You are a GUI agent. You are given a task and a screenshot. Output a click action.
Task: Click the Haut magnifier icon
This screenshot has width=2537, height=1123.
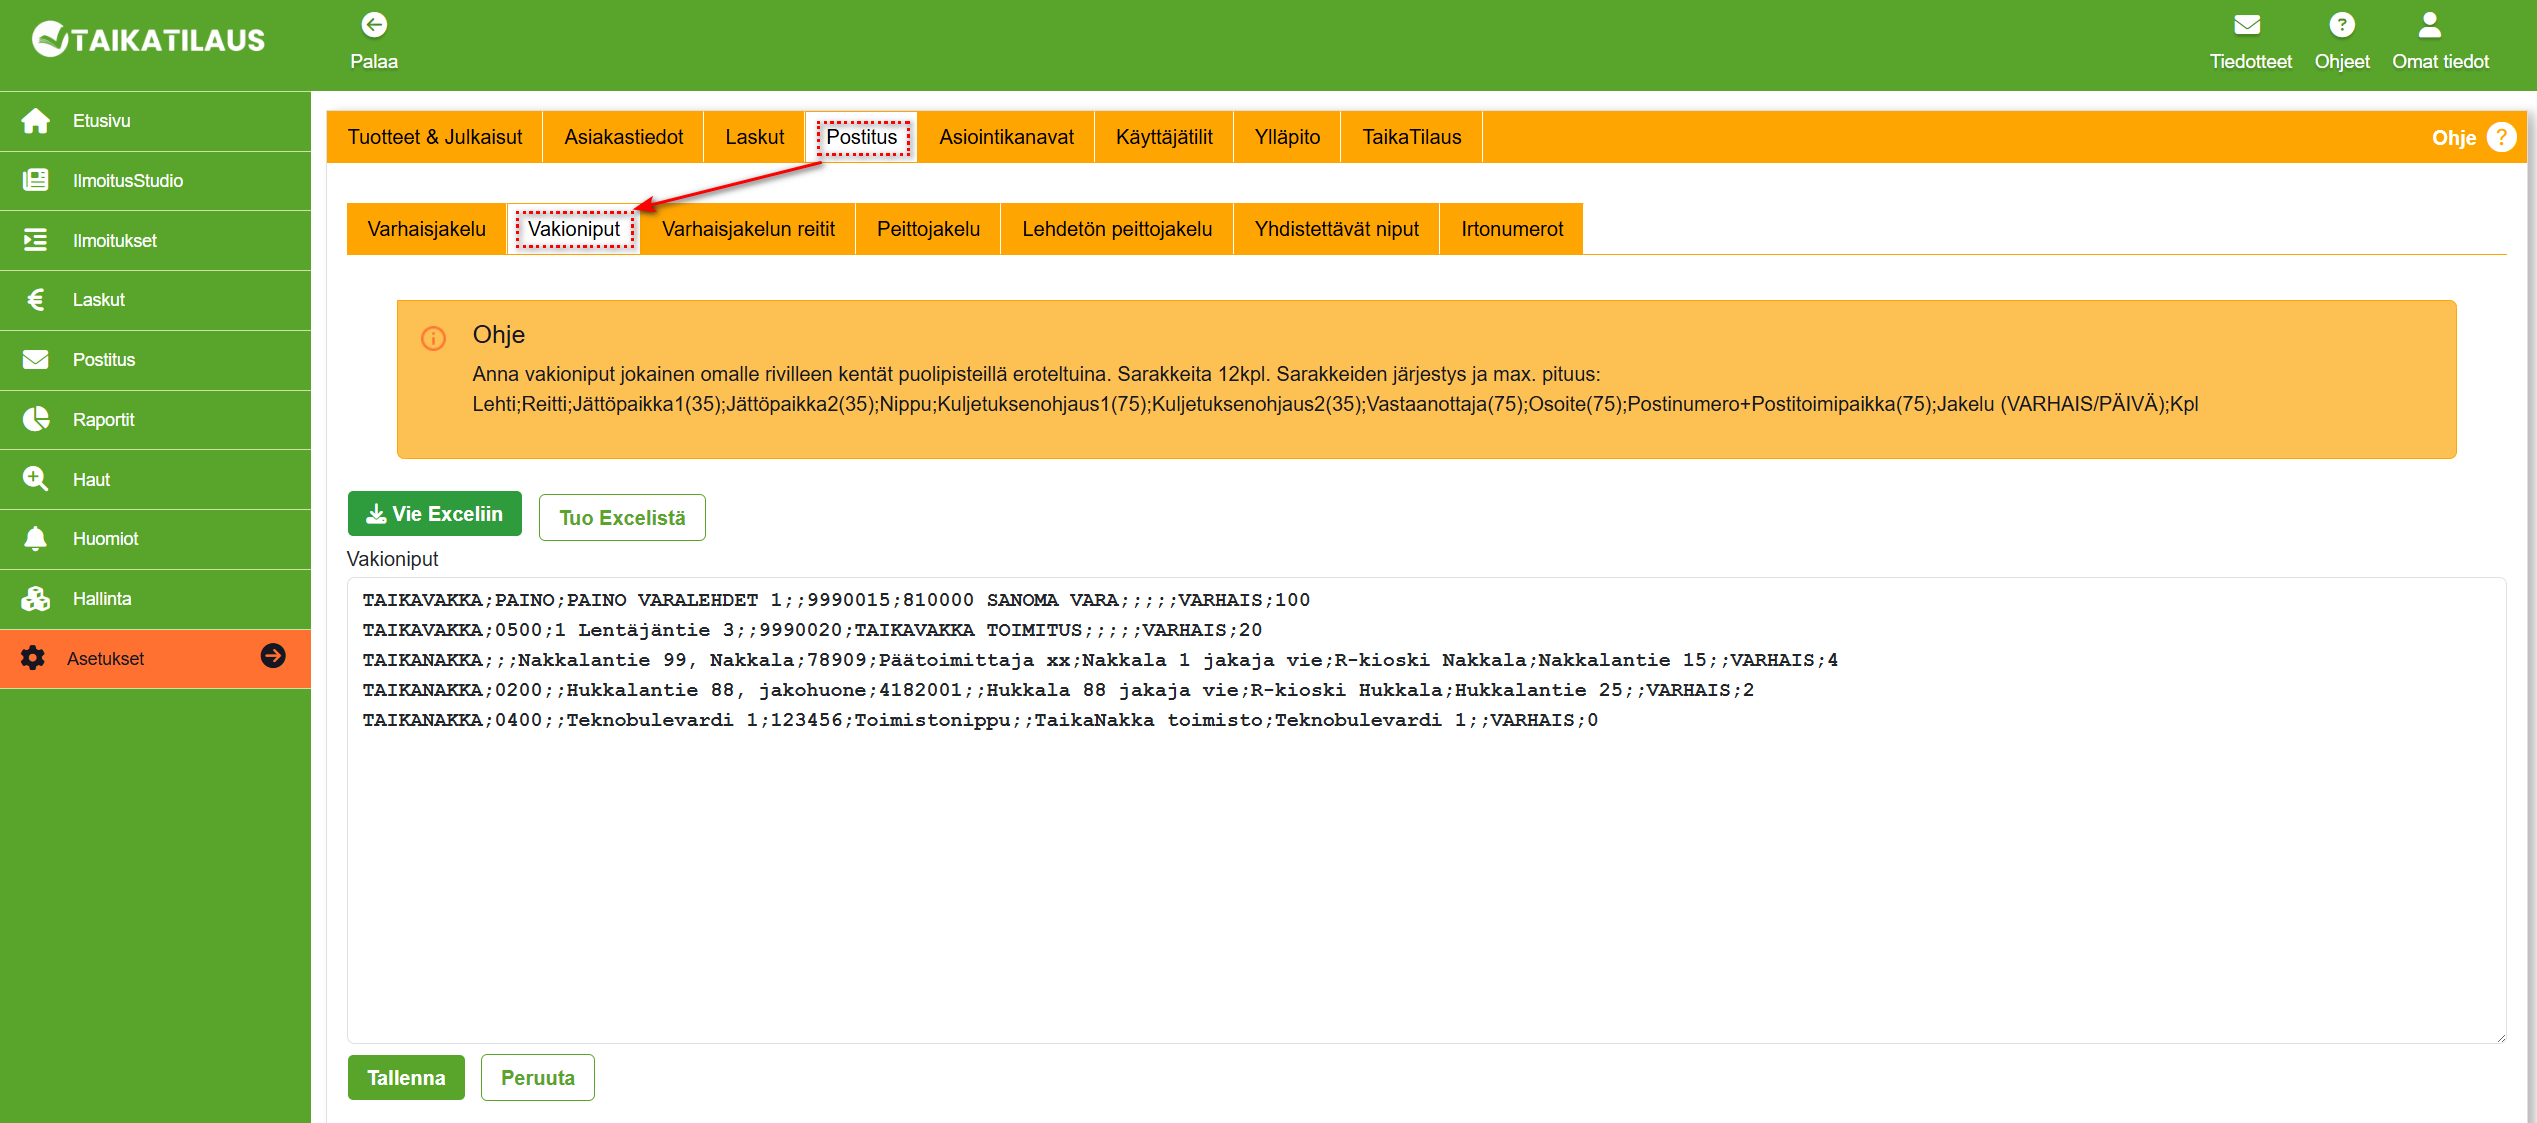36,479
